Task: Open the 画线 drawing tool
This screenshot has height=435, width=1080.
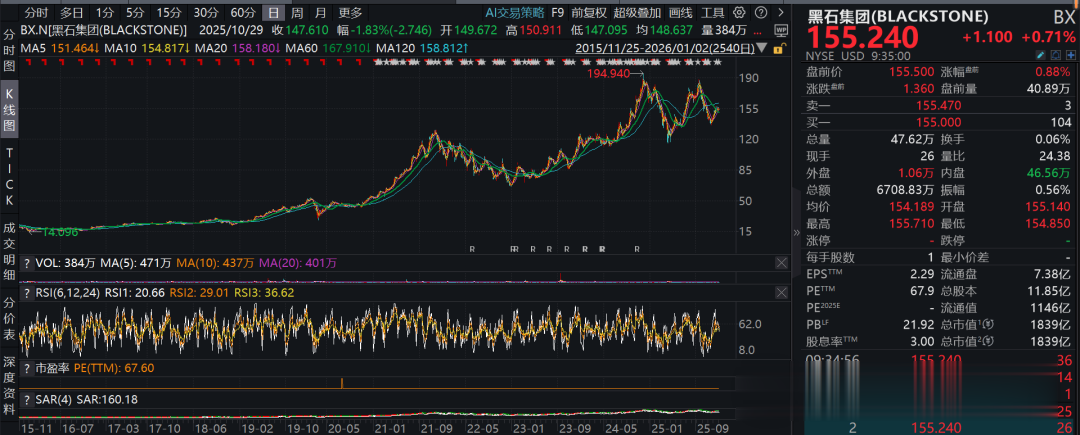Action: pyautogui.click(x=680, y=14)
